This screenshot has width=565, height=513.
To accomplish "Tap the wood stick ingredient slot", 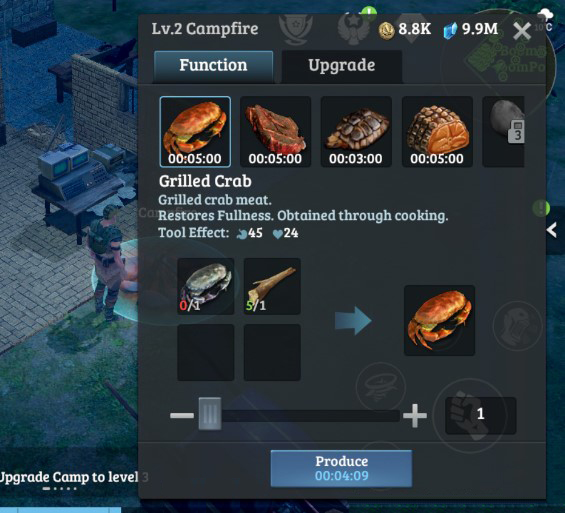I will pos(272,286).
